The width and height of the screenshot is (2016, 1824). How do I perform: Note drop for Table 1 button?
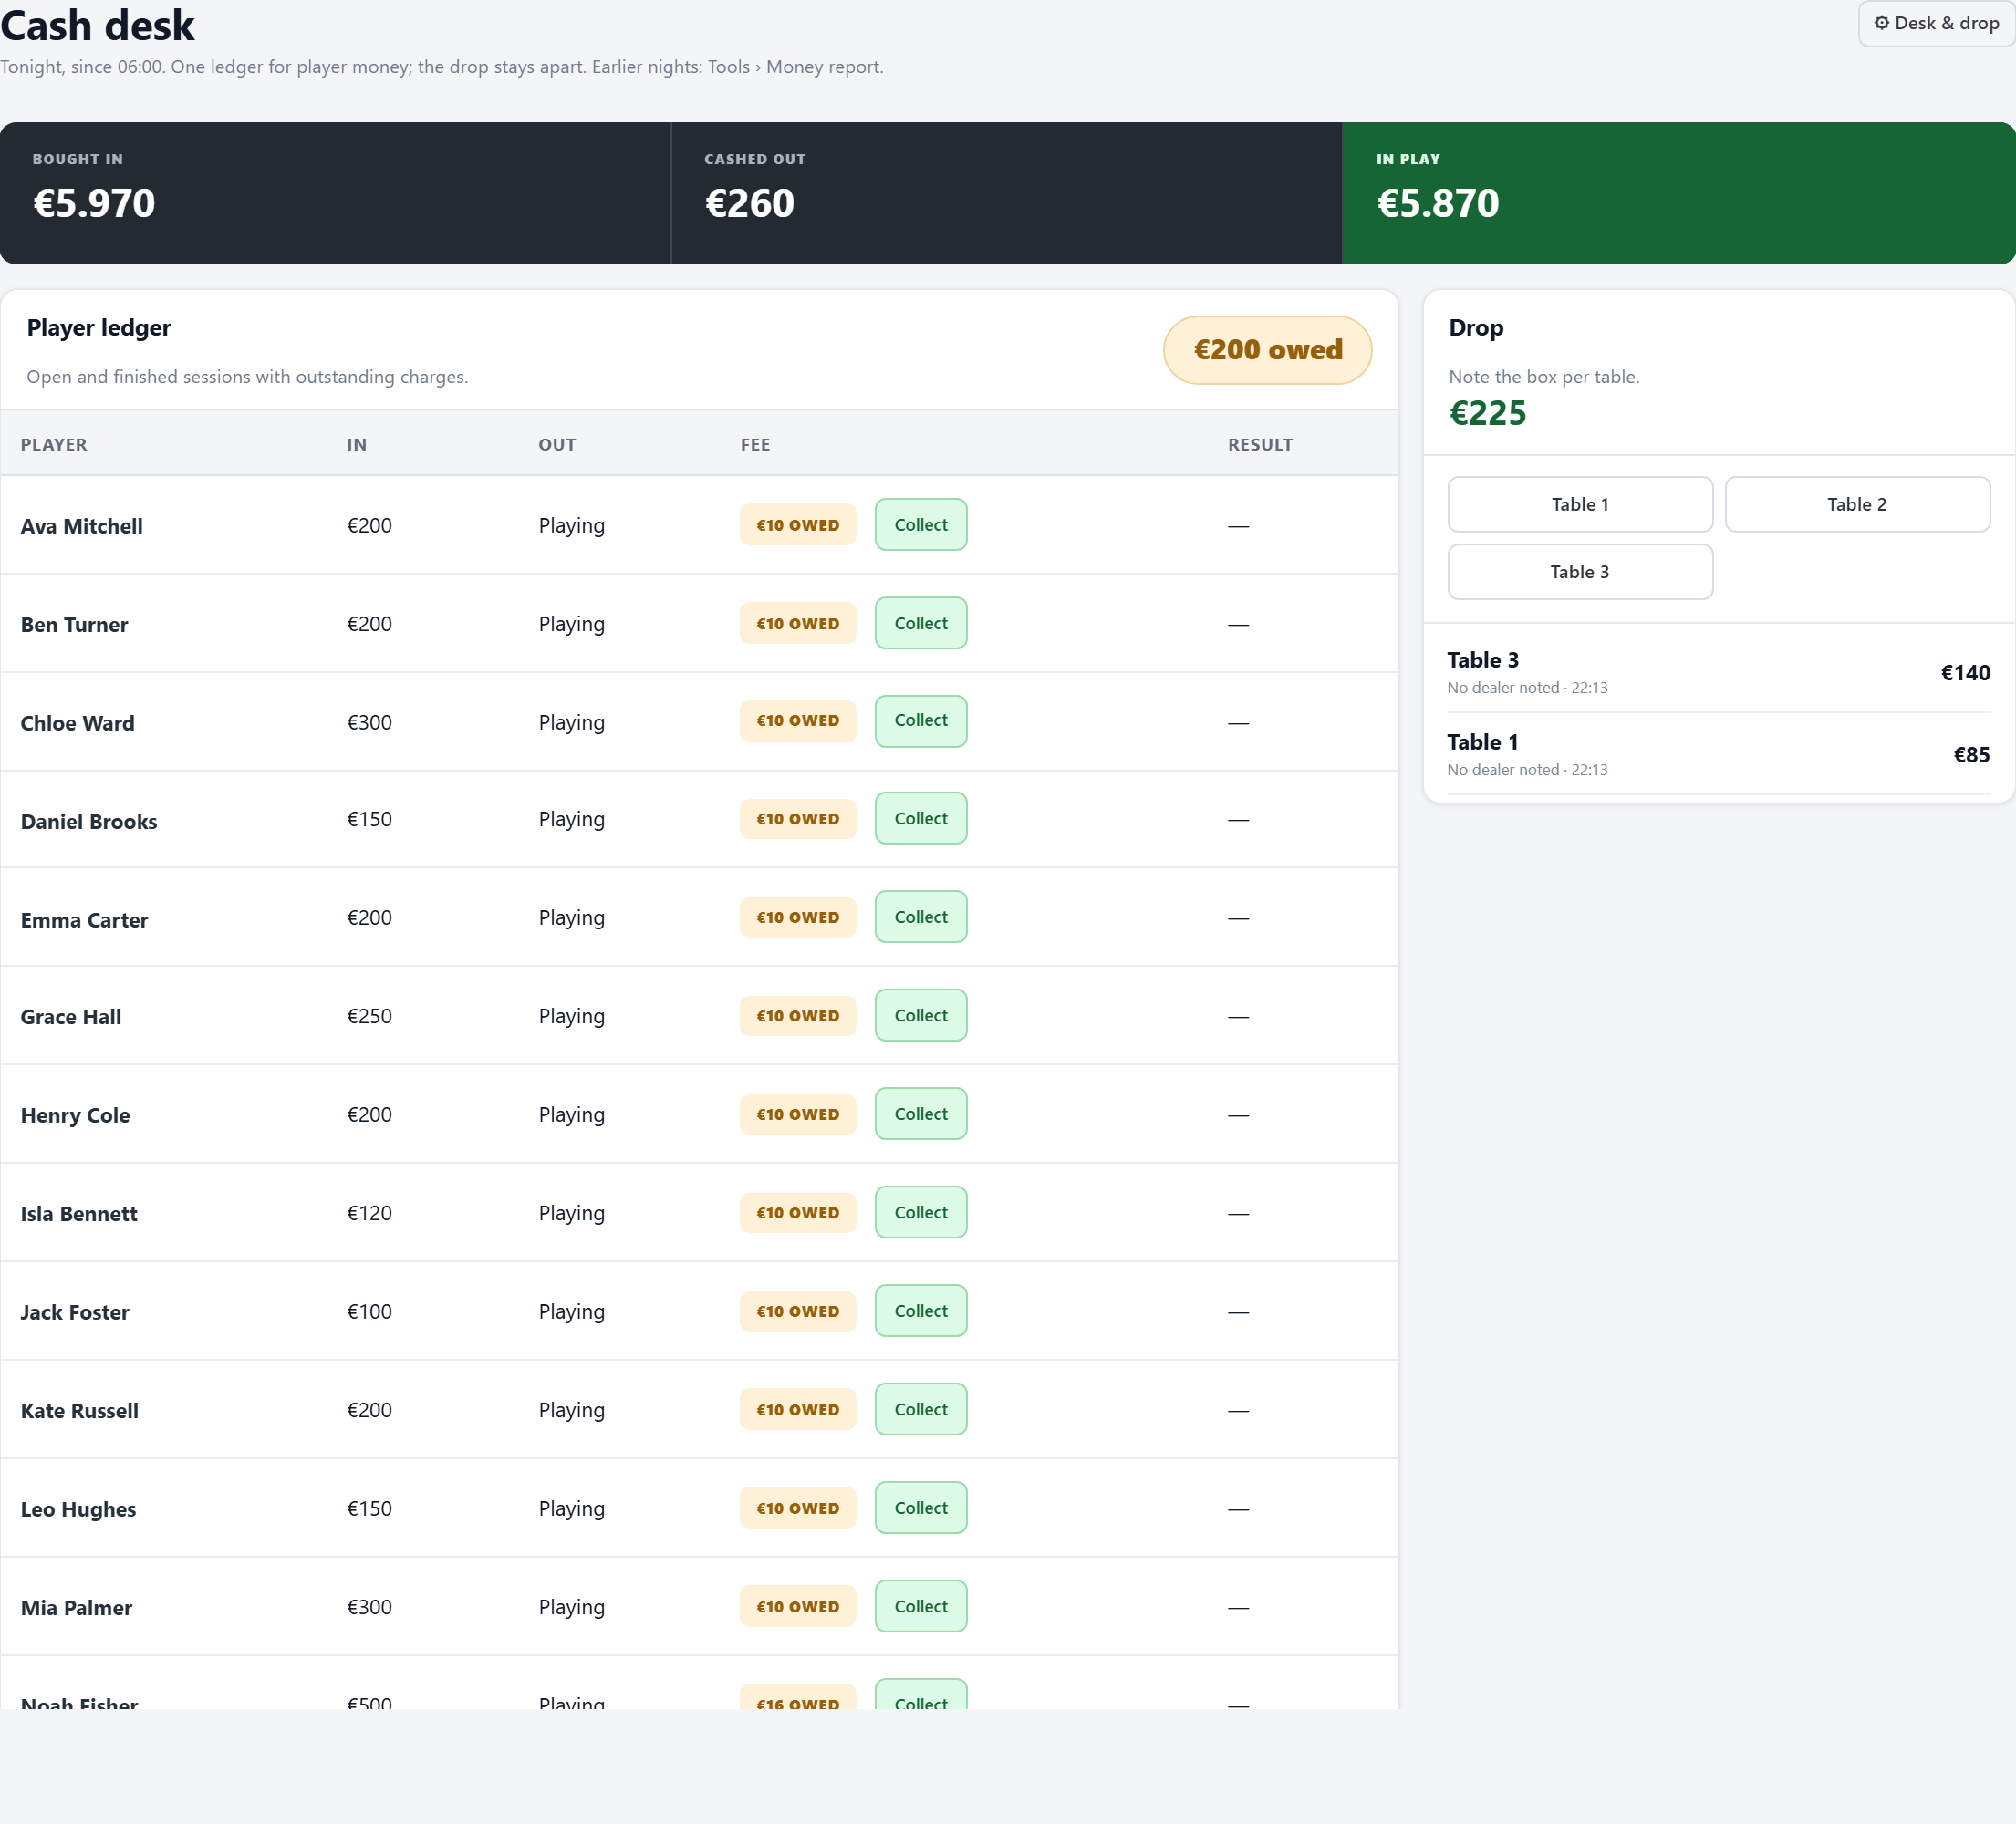[1580, 505]
